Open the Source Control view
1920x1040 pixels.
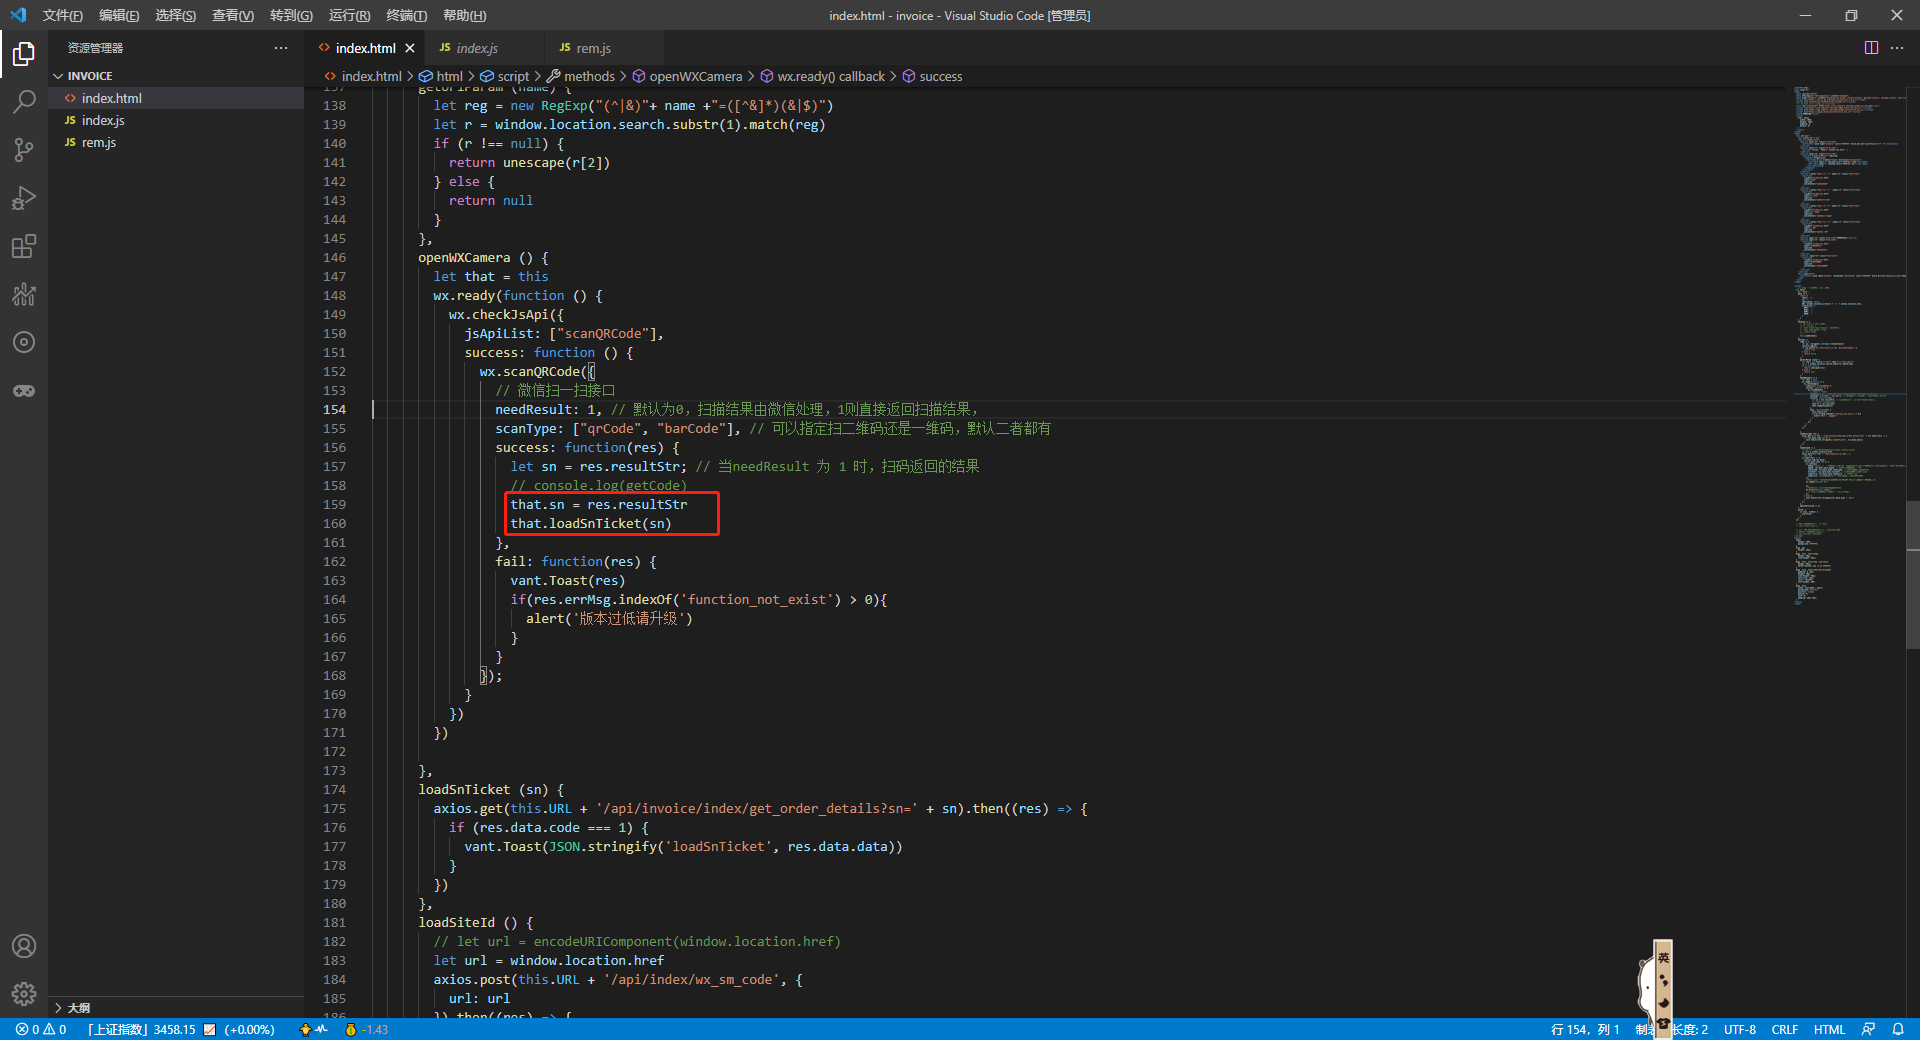(x=24, y=150)
